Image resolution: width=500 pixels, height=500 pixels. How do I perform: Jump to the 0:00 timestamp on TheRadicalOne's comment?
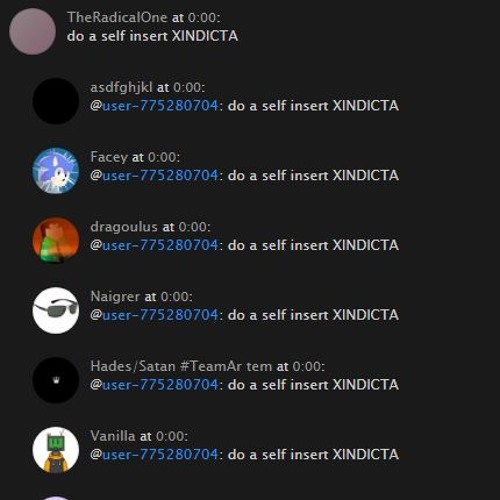(202, 17)
